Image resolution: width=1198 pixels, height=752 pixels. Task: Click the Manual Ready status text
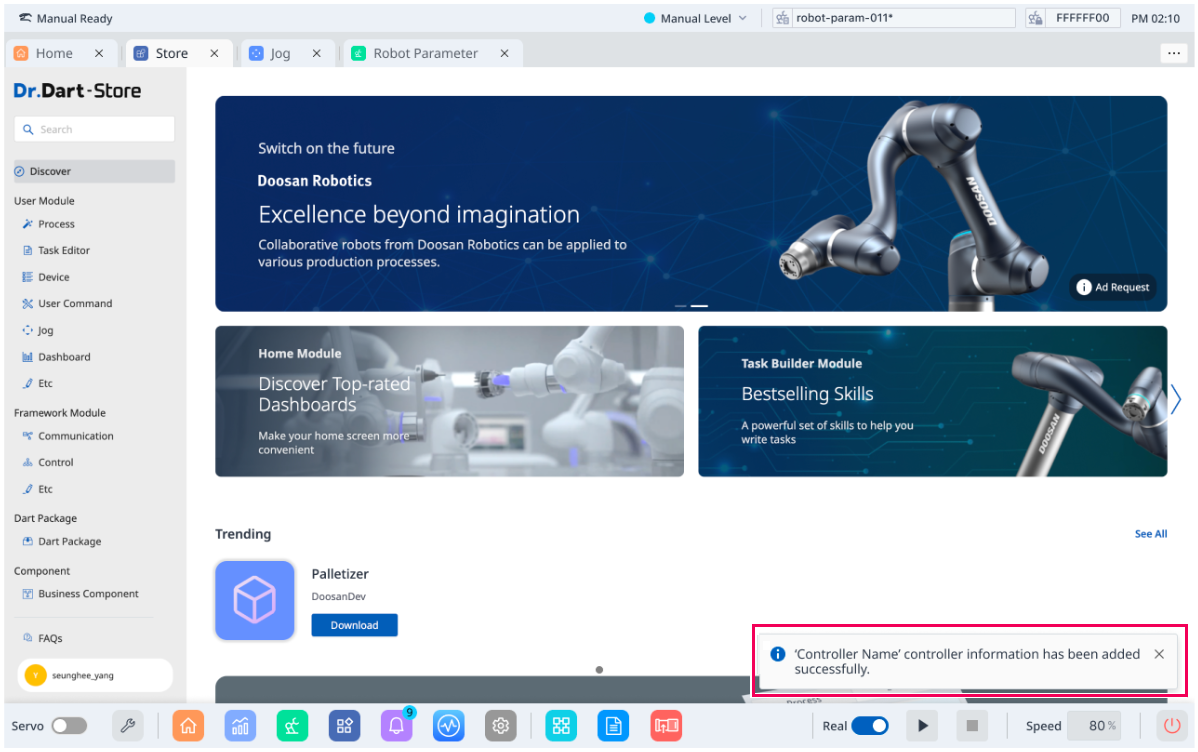75,18
